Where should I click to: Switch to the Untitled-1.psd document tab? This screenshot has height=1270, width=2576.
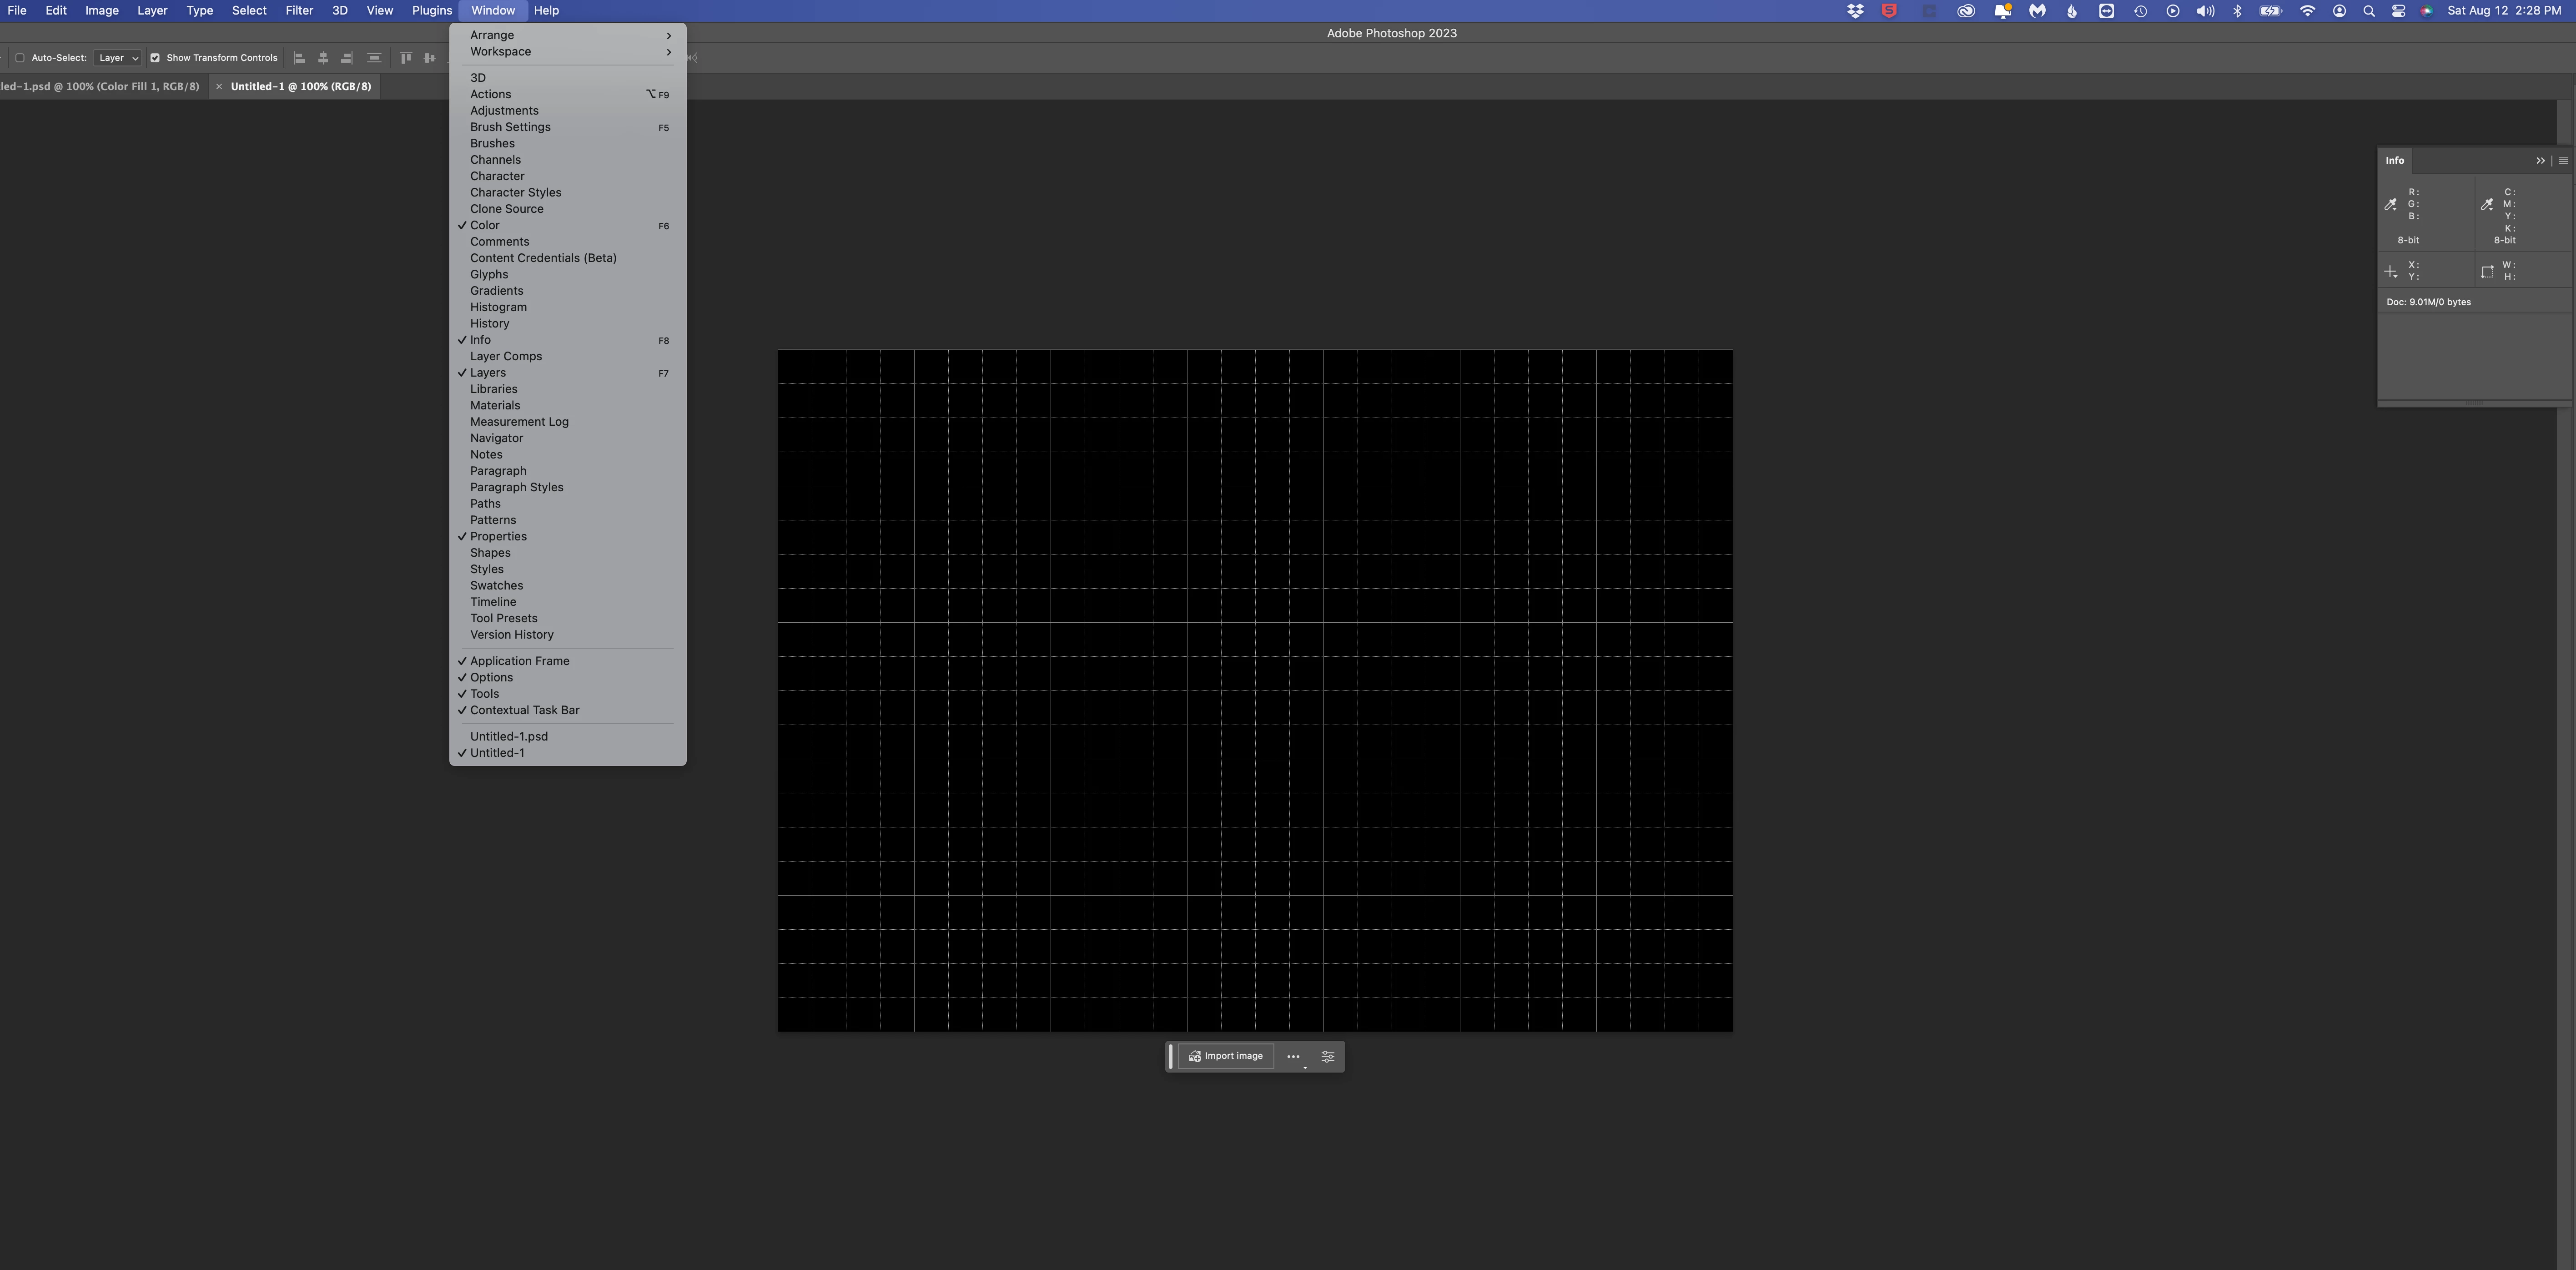click(100, 87)
